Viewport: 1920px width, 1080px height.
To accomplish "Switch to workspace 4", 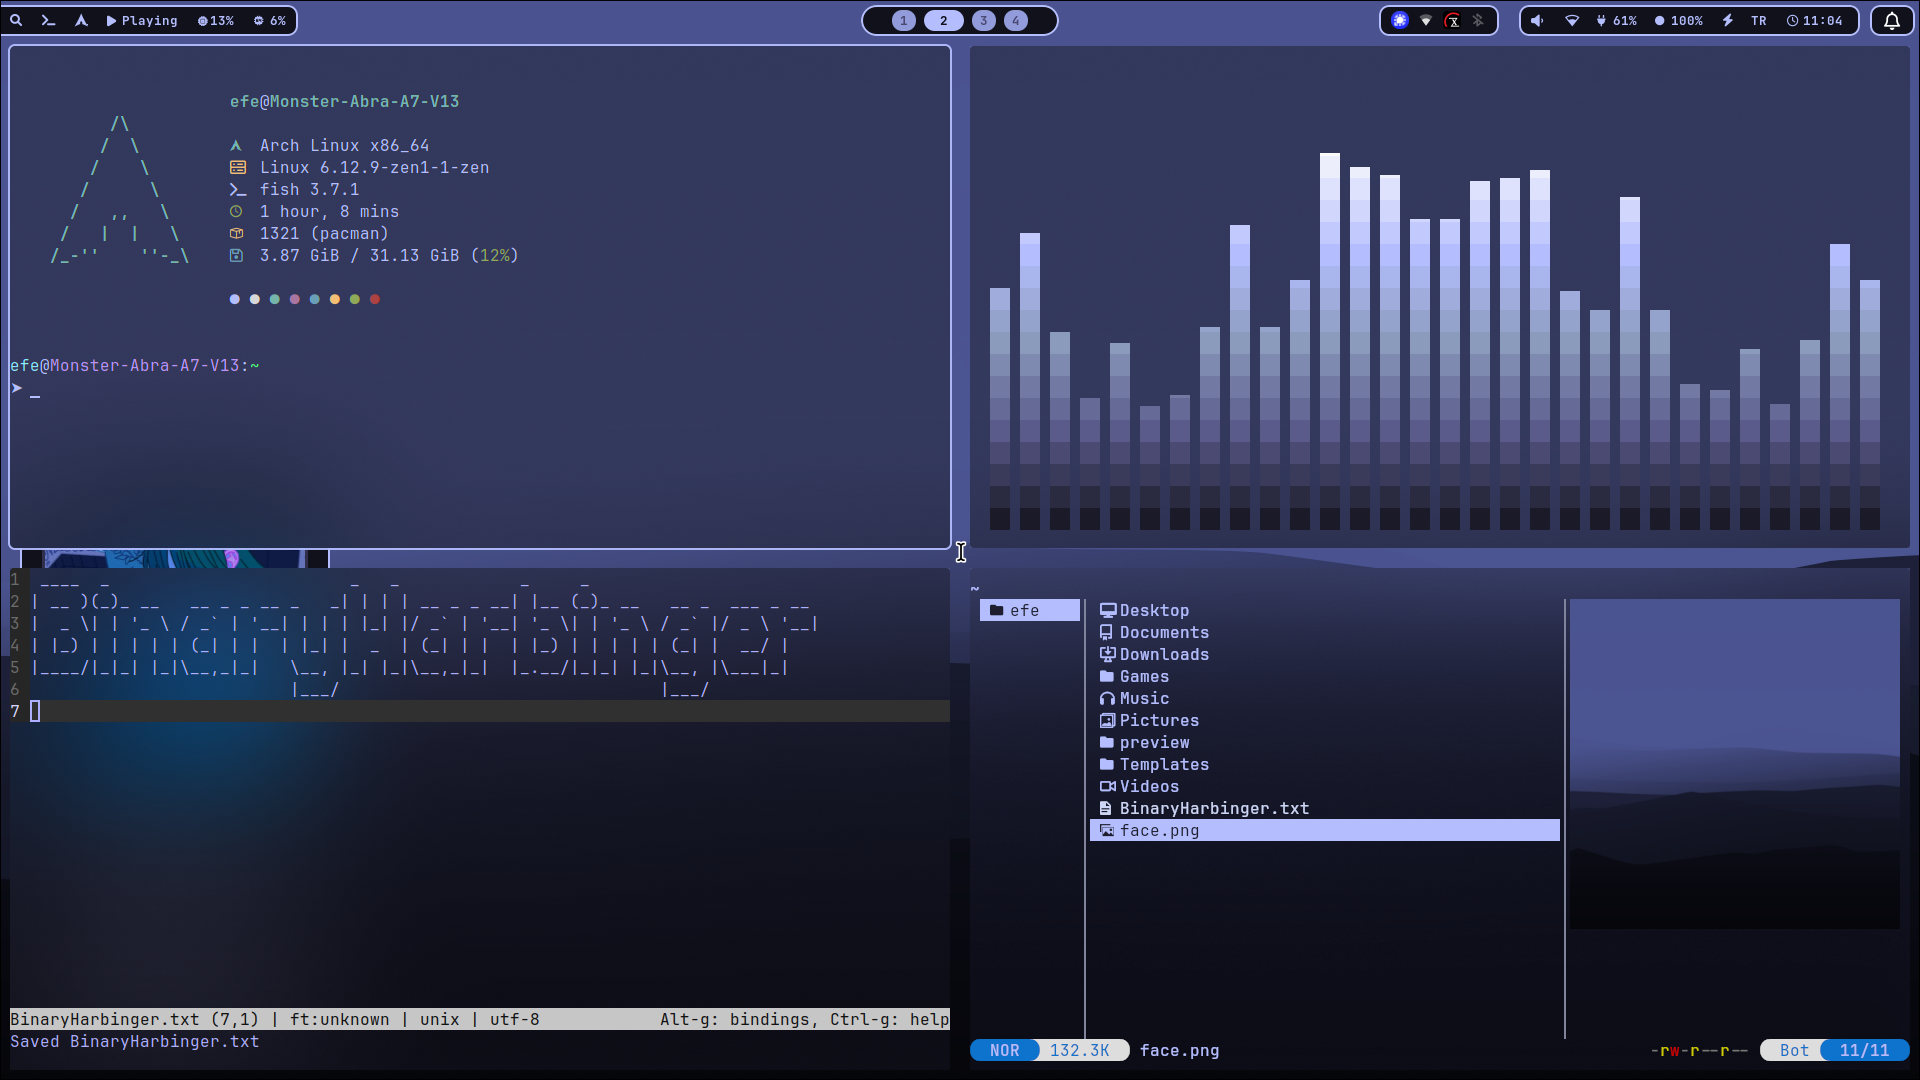I will click(x=1016, y=20).
